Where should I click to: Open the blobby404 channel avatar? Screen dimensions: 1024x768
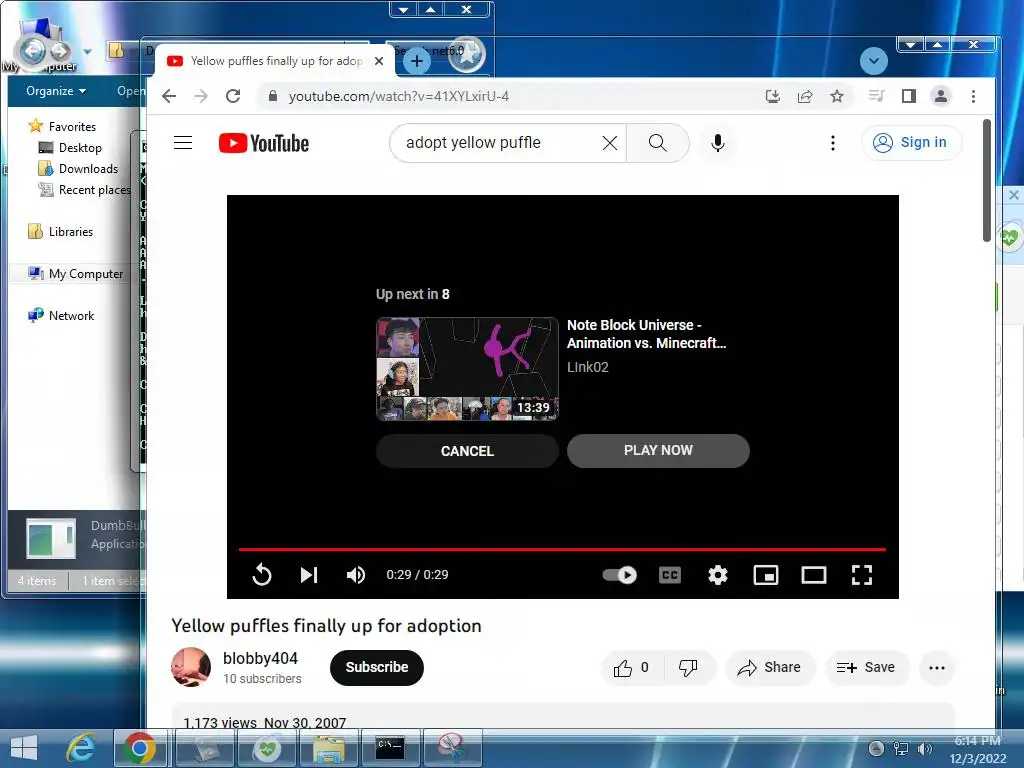(191, 667)
